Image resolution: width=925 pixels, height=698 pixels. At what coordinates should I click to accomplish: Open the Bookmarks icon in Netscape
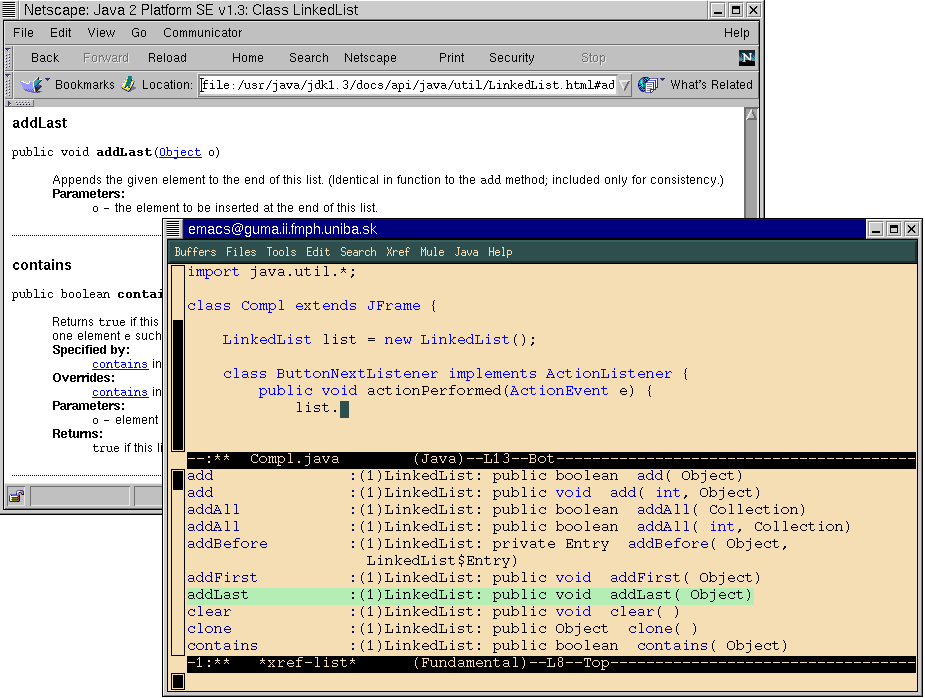pyautogui.click(x=34, y=85)
